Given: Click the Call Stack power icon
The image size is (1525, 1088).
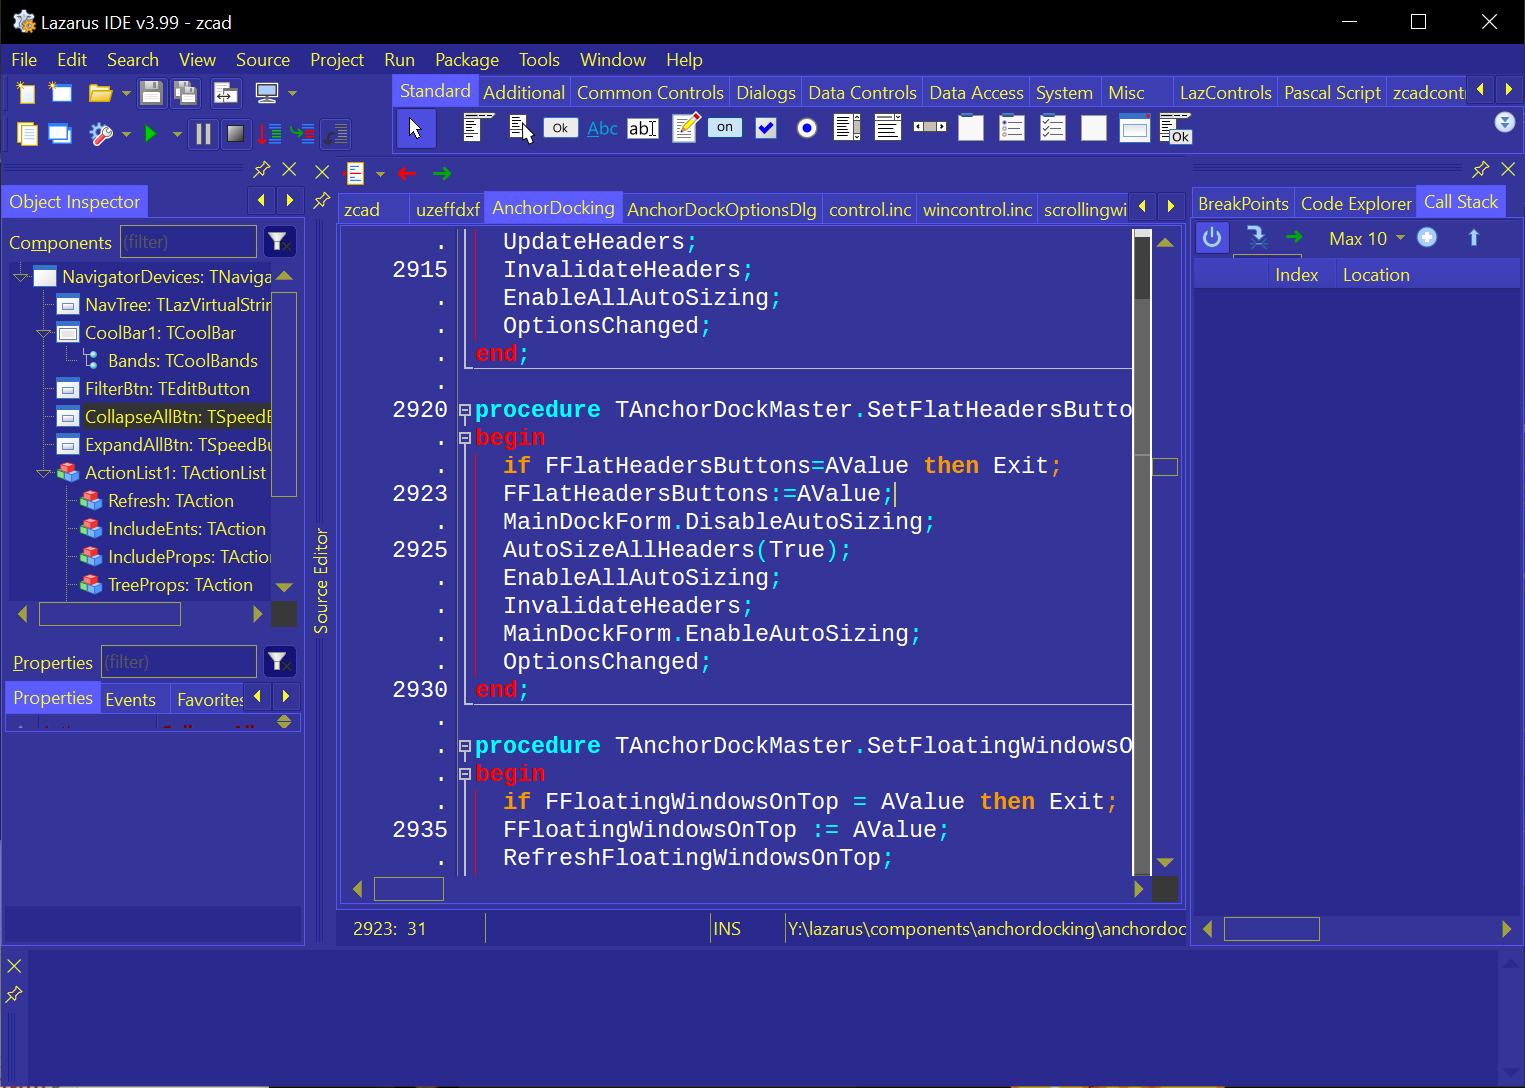Looking at the screenshot, I should click(x=1212, y=238).
